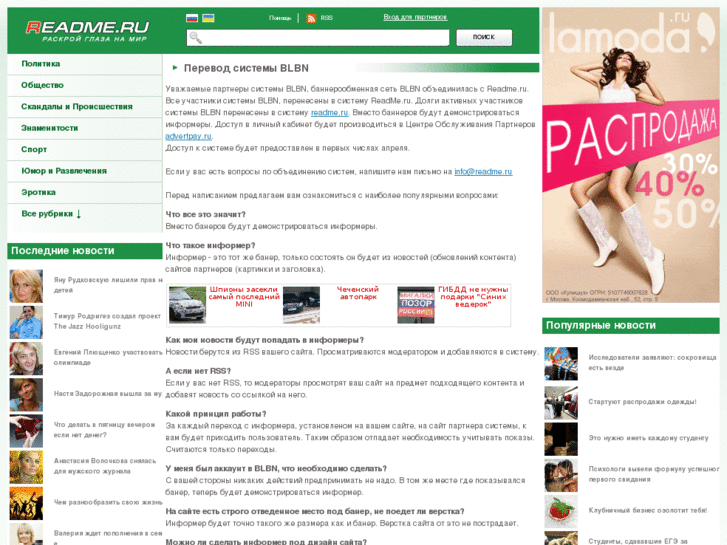The image size is (727, 545).
Task: Open Стартуют распродажи одежды link
Action: 642,402
